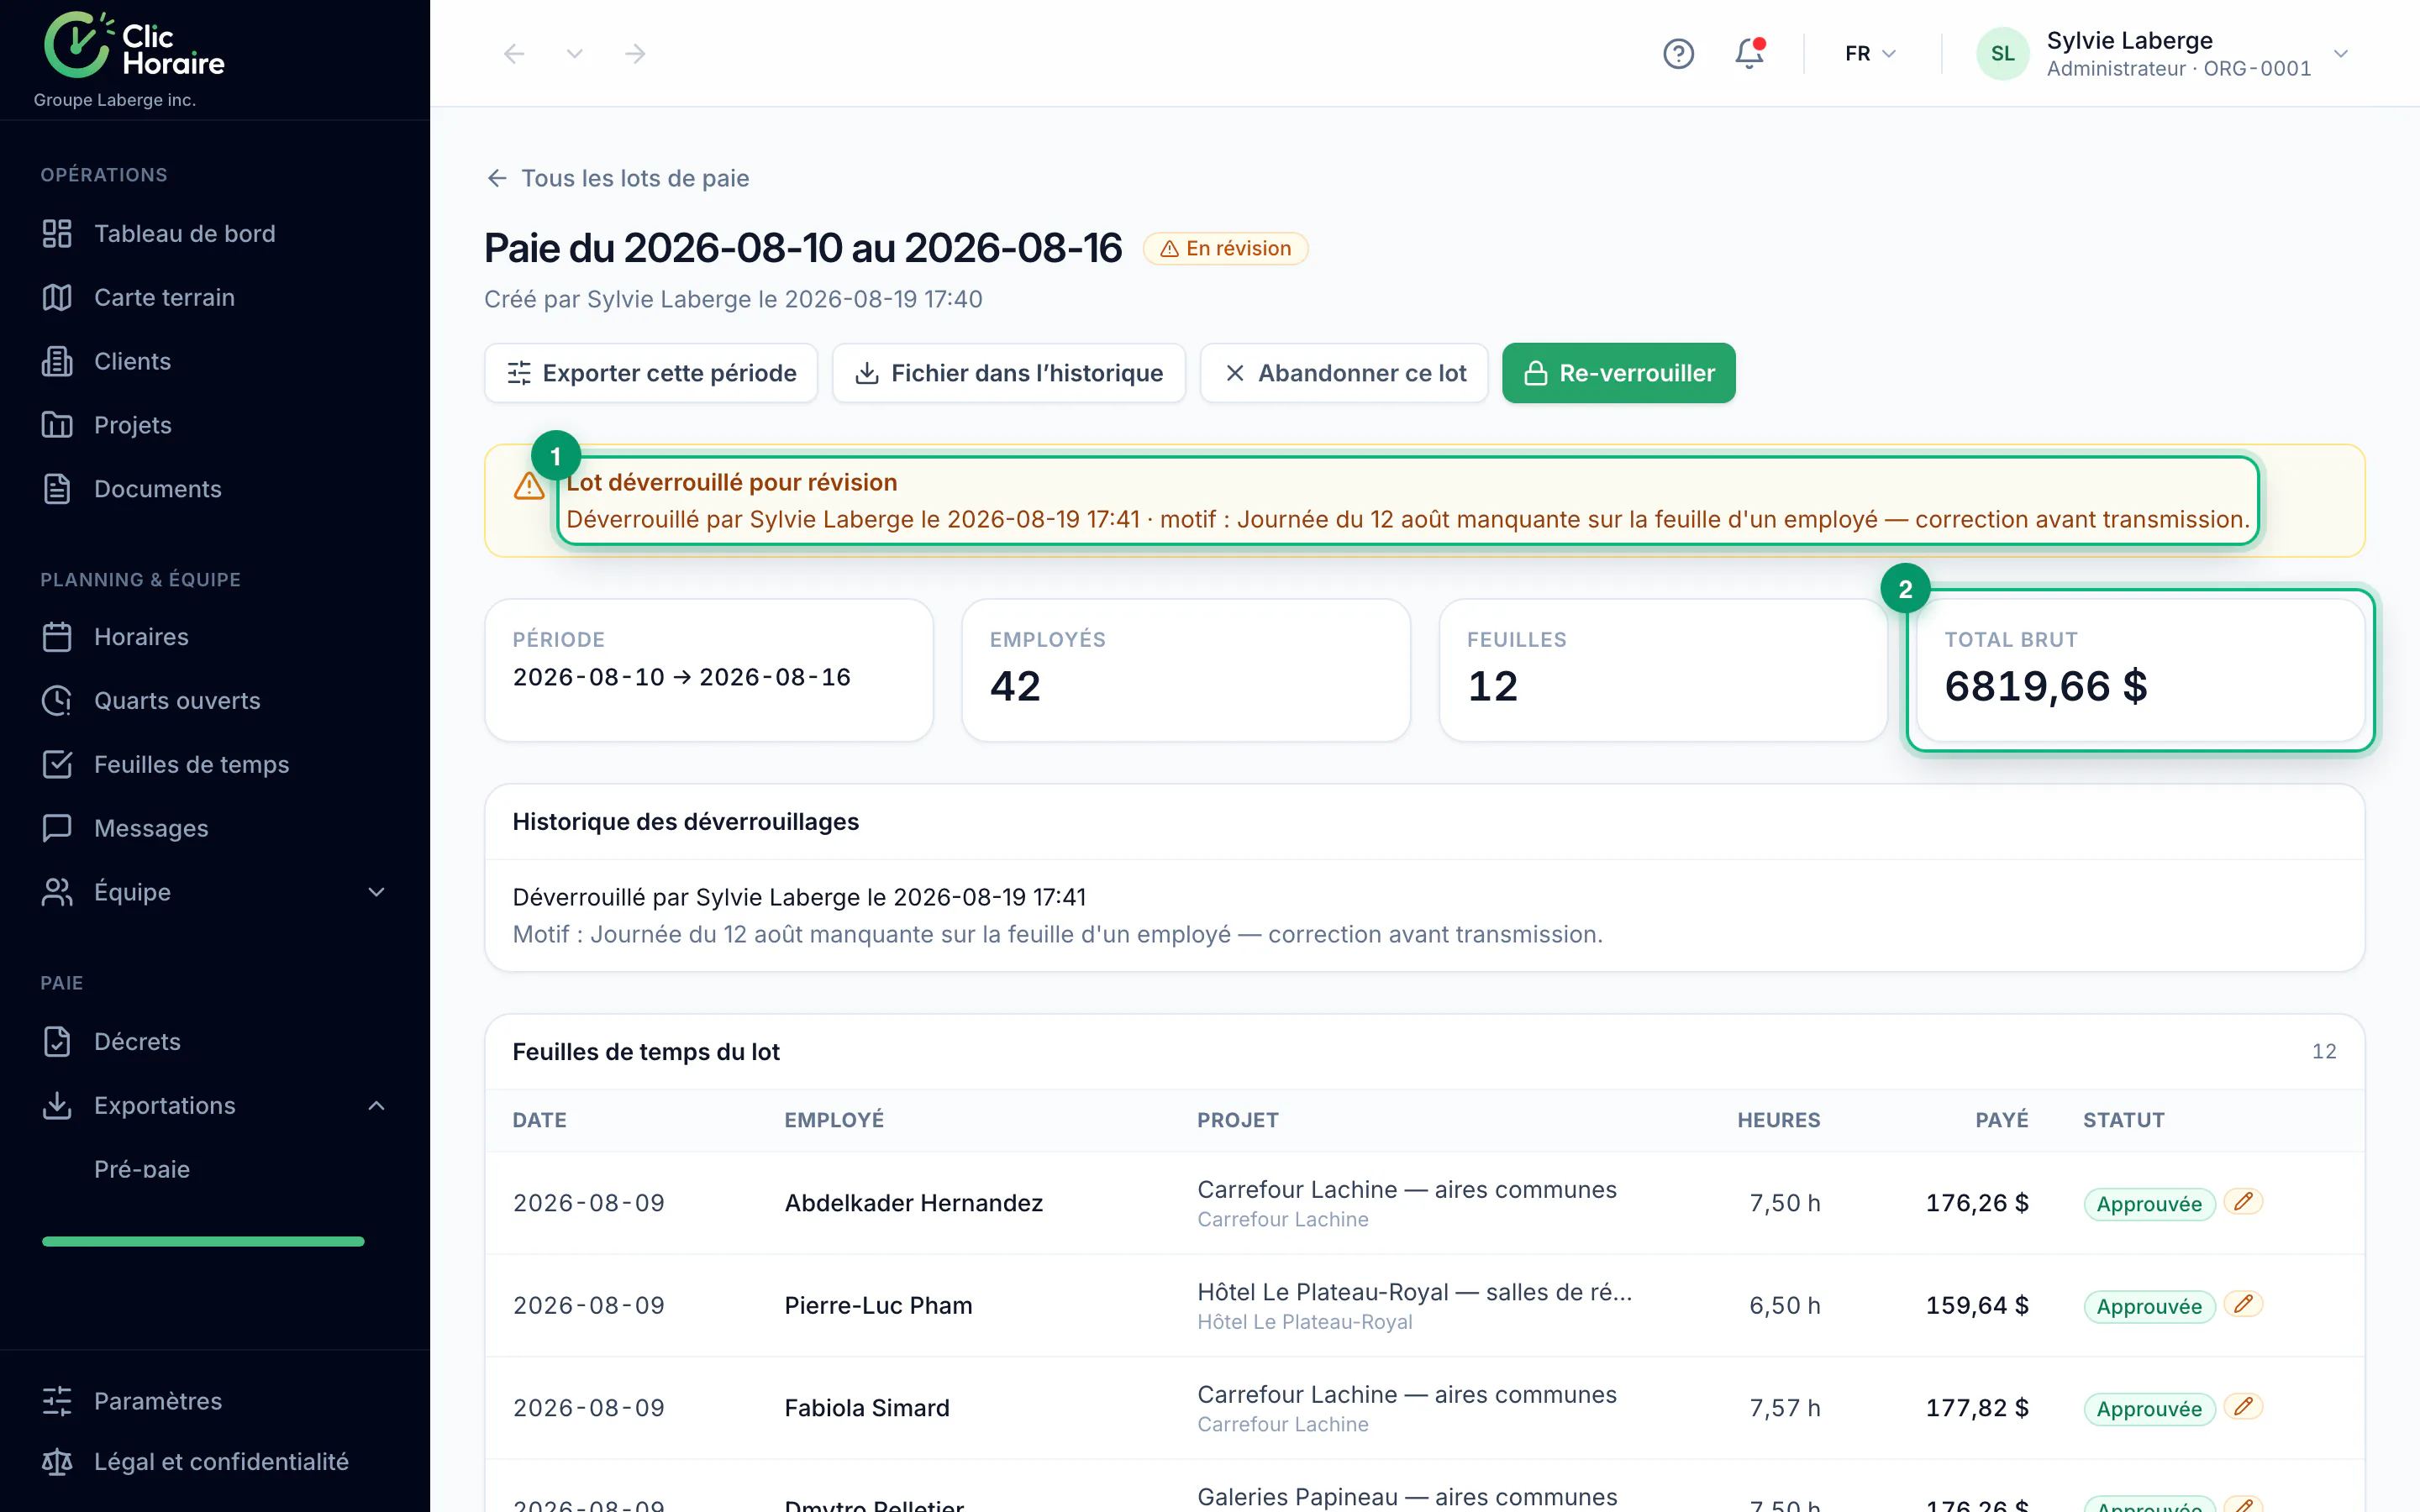Edit Abdelkader Hernandez timesheet with pencil icon
The width and height of the screenshot is (2420, 1512).
(2243, 1201)
